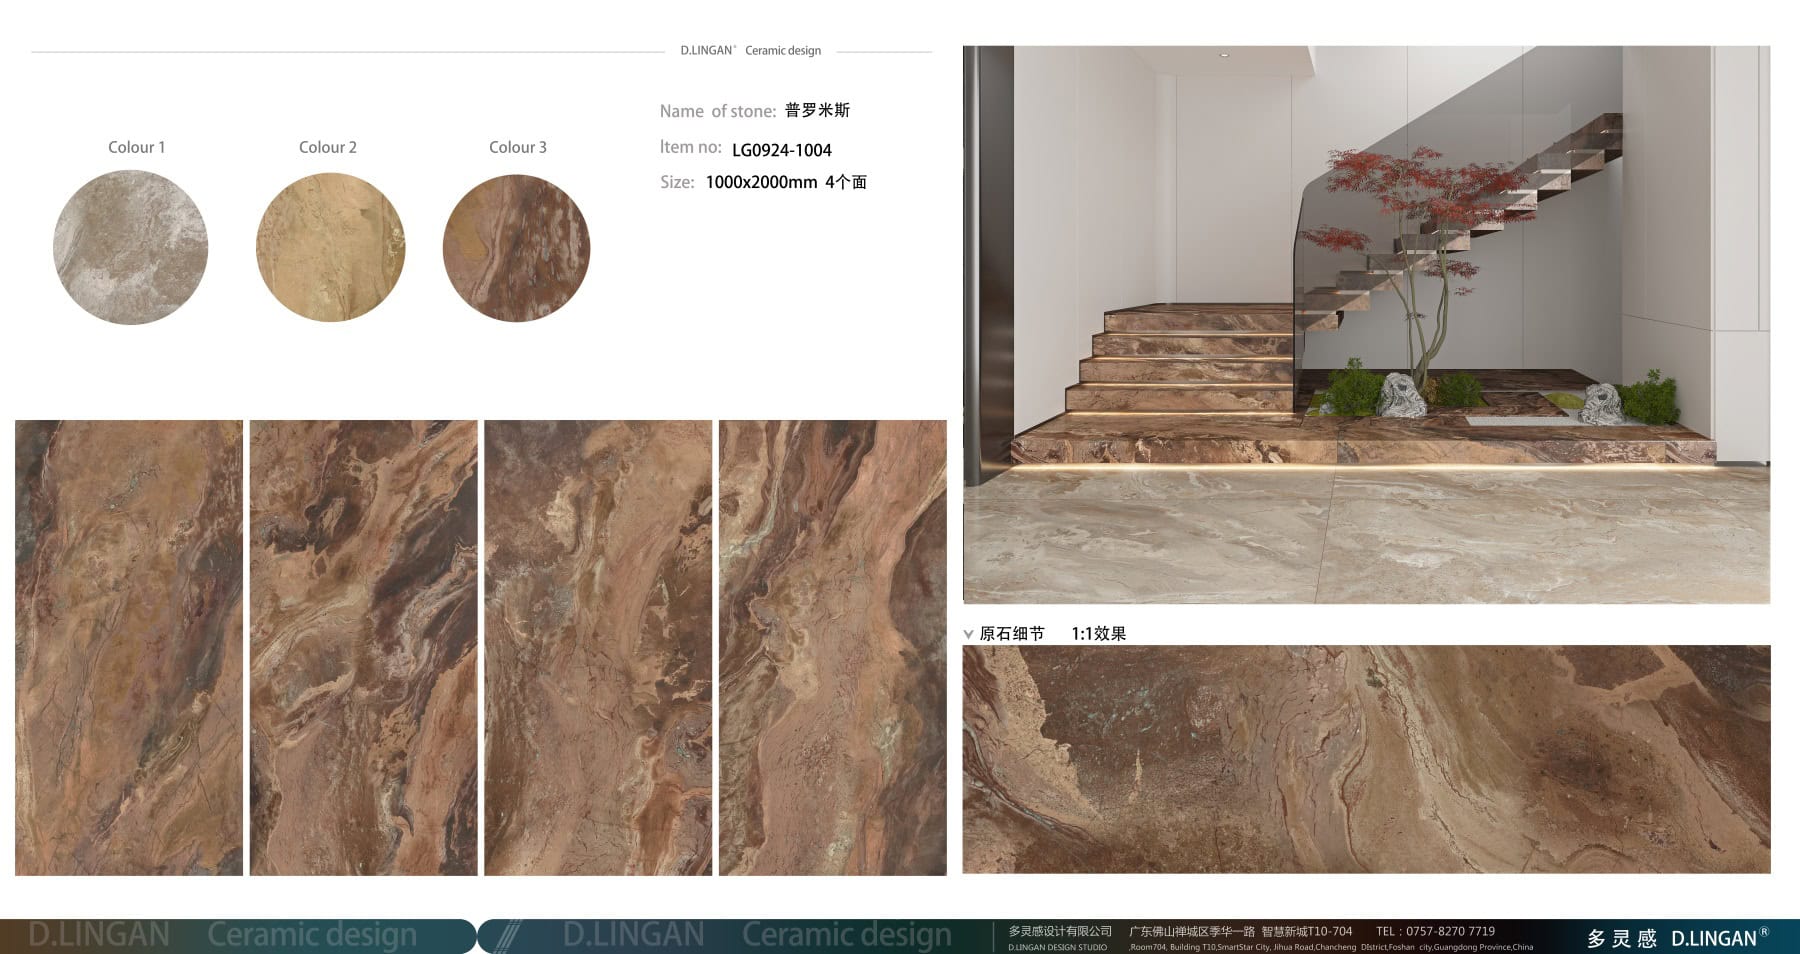Click the D.LINGAN Ceramic design header title

point(750,50)
